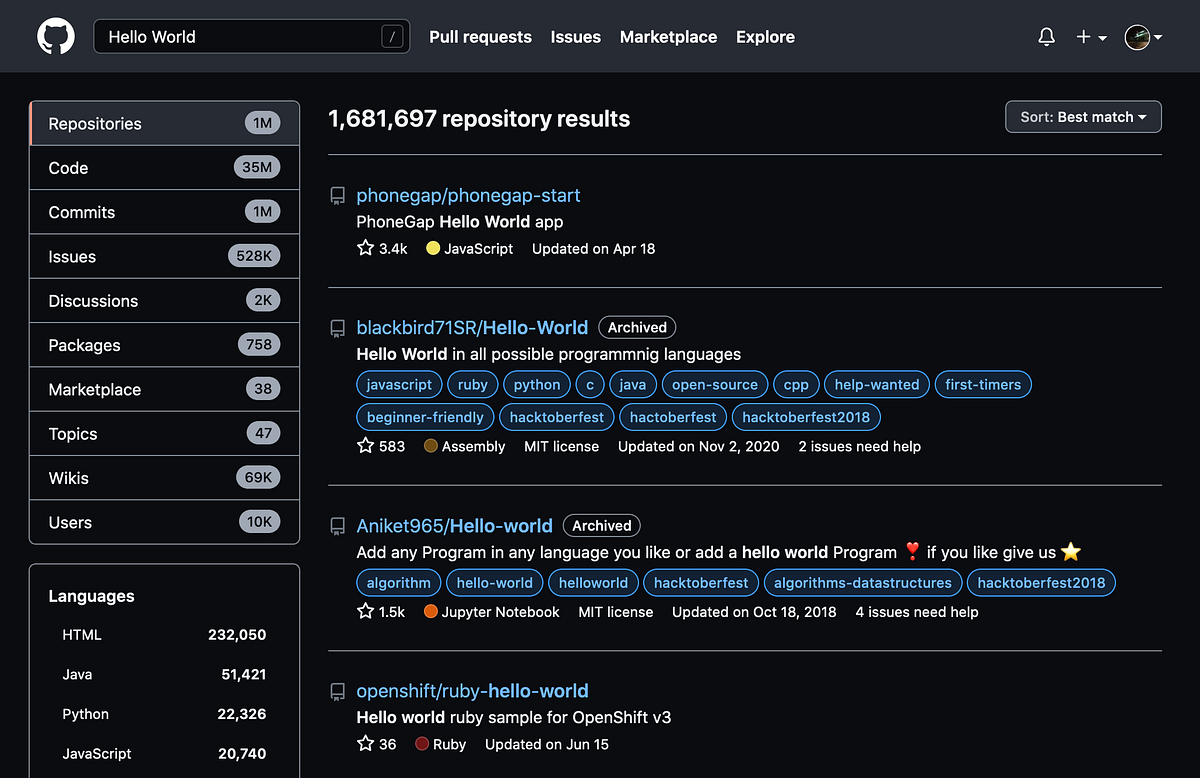The height and width of the screenshot is (778, 1200).
Task: Click the repo icon beside openshift/ruby-hello-world
Action: [x=338, y=692]
